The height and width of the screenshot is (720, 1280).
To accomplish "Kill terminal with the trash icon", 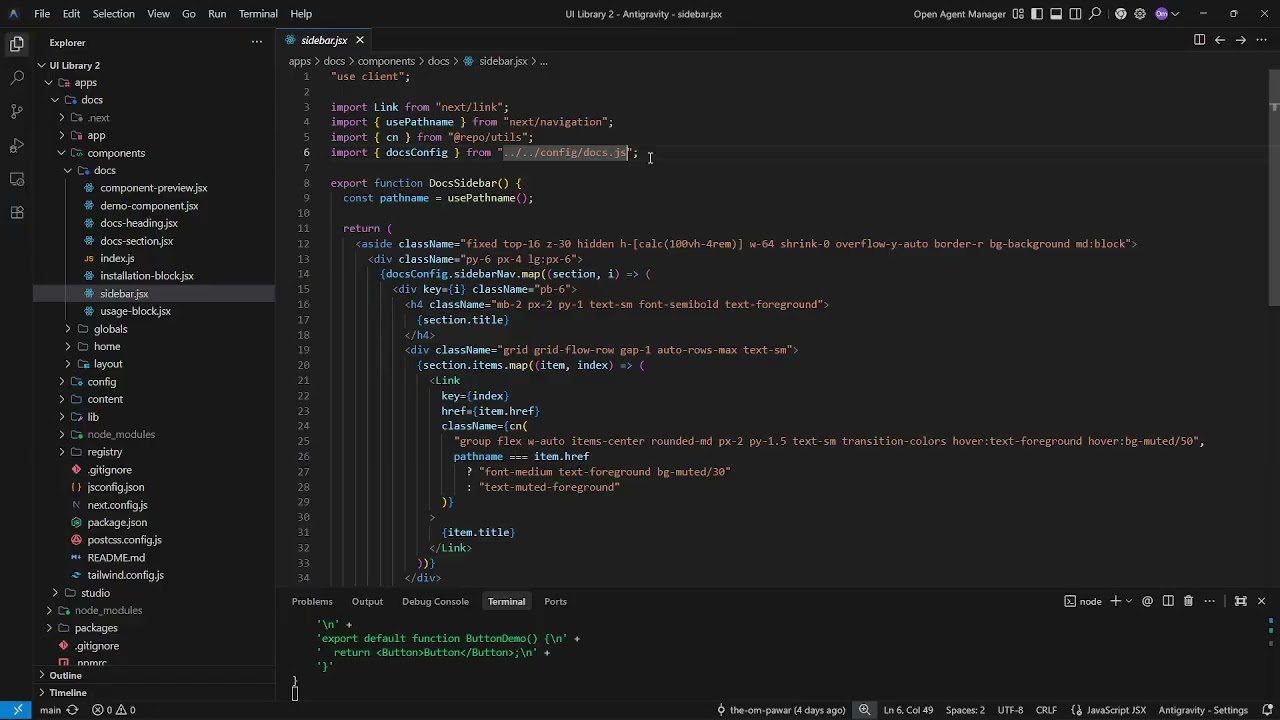I will 1188,601.
